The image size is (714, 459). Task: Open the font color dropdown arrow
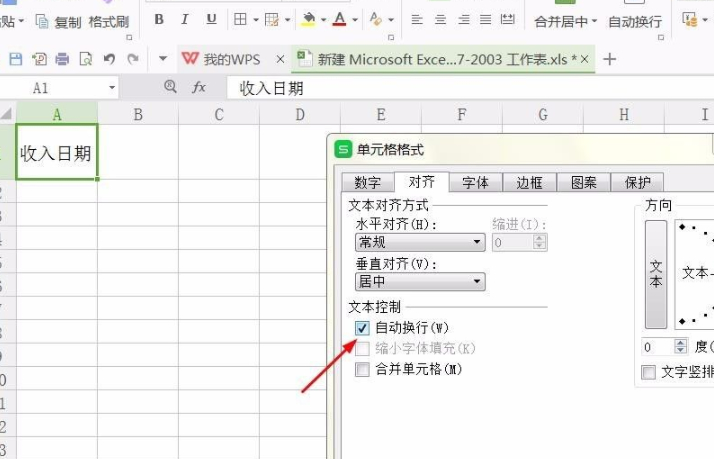click(x=355, y=20)
